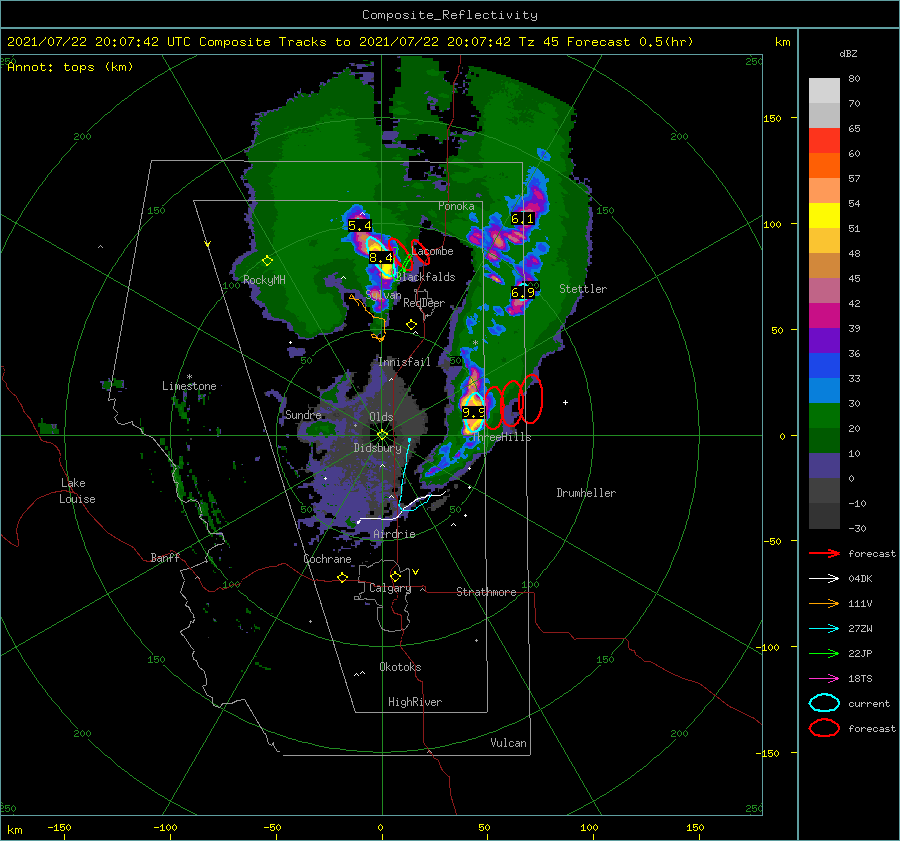Click the Annot: tops (km) label
The width and height of the screenshot is (900, 841).
[70, 67]
